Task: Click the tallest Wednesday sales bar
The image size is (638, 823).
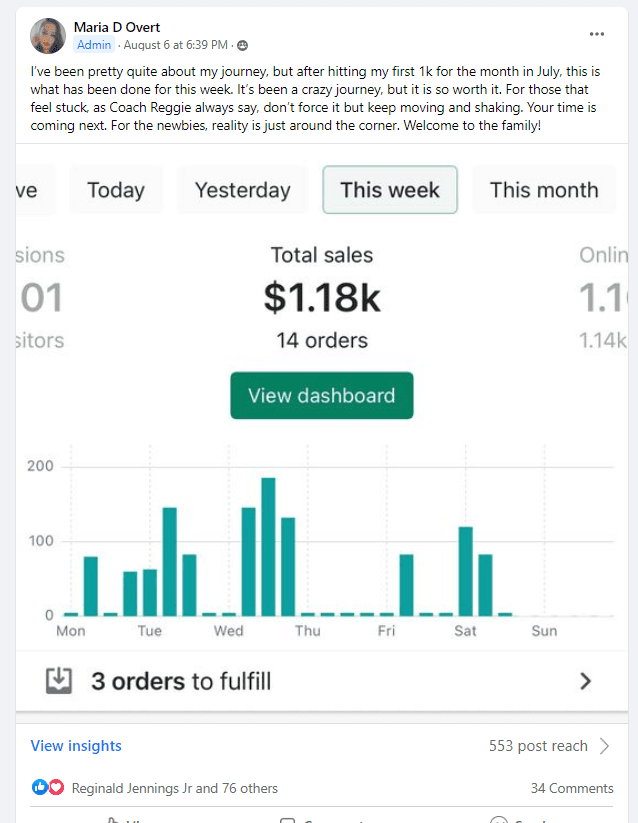Action: tap(268, 547)
